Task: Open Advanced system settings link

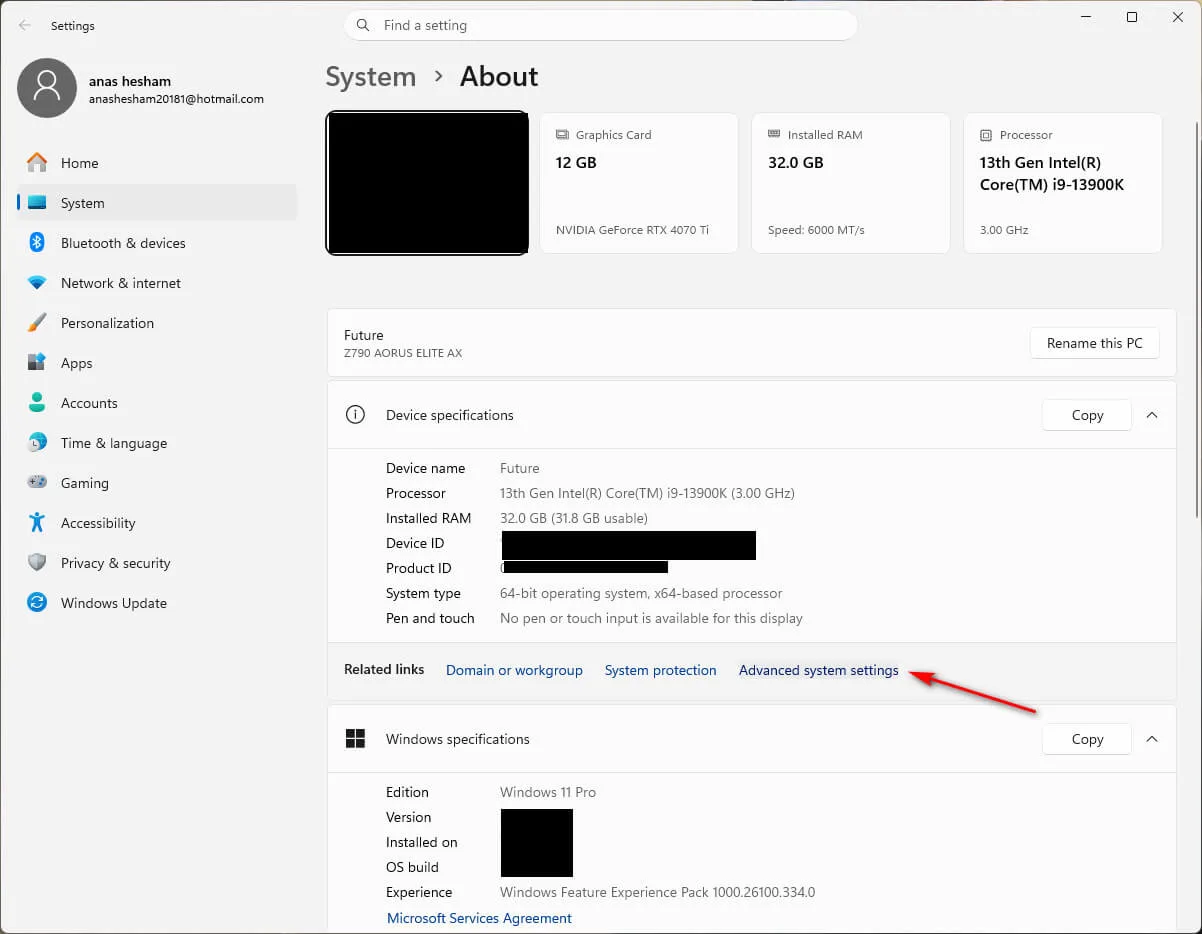Action: pos(818,670)
